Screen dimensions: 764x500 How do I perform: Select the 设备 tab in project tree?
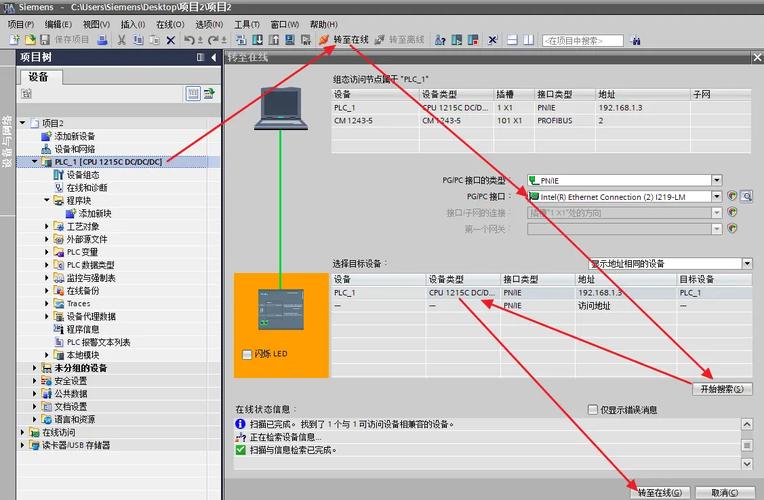coord(39,77)
